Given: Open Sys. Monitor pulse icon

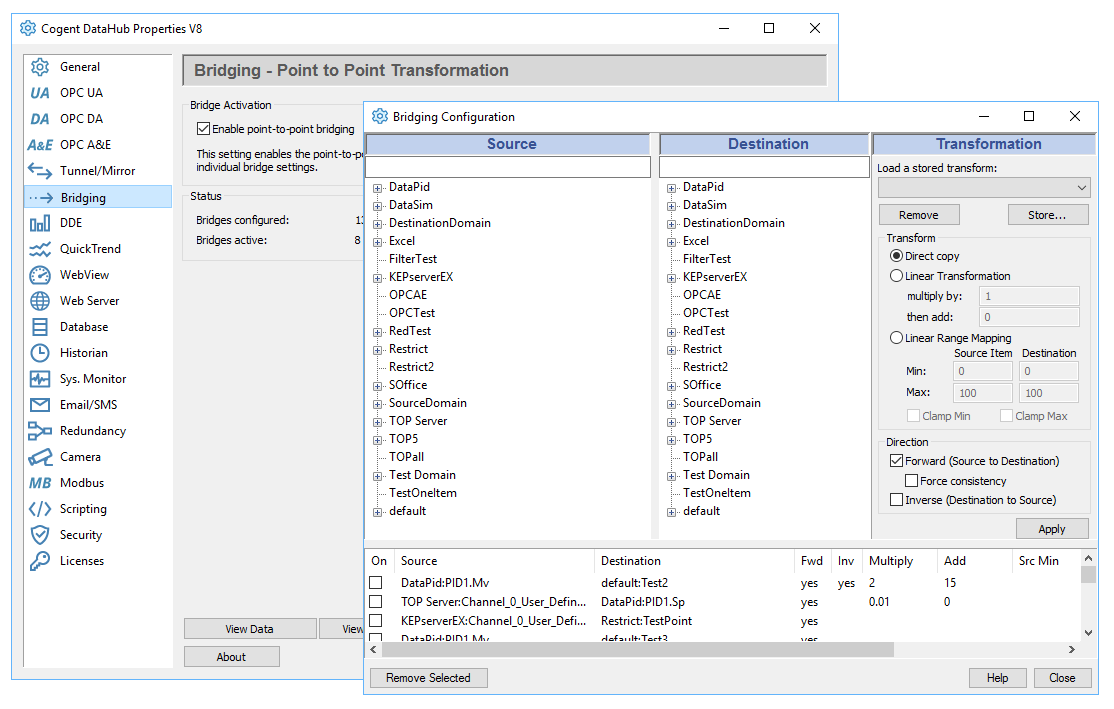Looking at the screenshot, I should [x=40, y=379].
